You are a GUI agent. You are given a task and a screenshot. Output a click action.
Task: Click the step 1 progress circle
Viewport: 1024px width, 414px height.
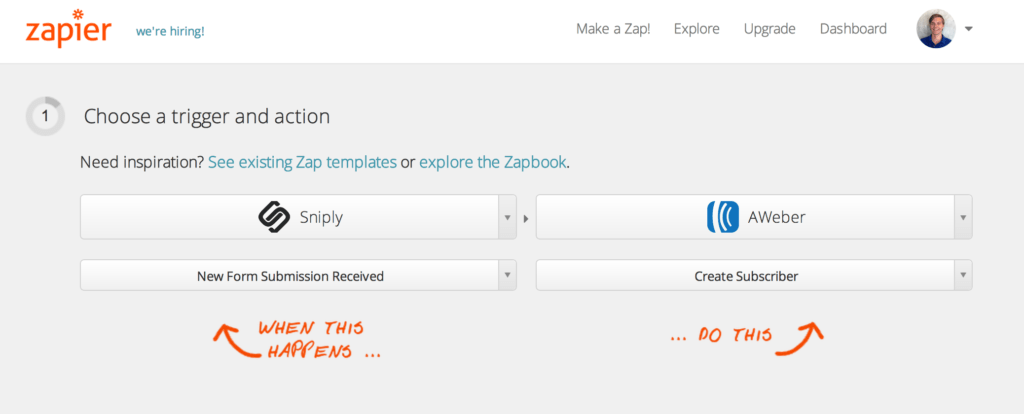[x=45, y=116]
